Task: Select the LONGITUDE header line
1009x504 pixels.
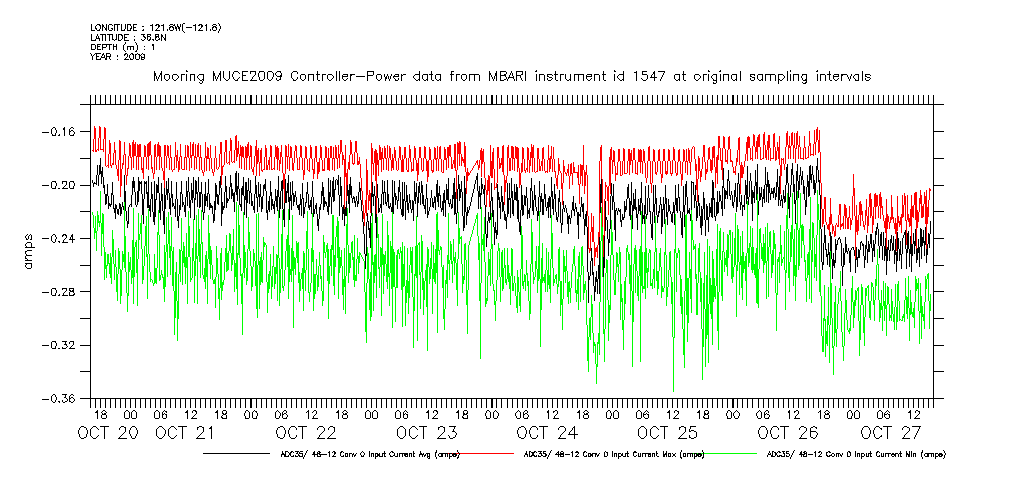Action: (x=155, y=27)
